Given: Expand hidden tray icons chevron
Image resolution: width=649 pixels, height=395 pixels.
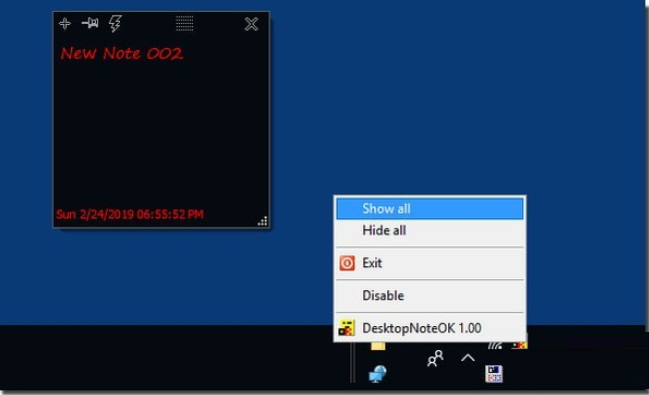Looking at the screenshot, I should (468, 358).
